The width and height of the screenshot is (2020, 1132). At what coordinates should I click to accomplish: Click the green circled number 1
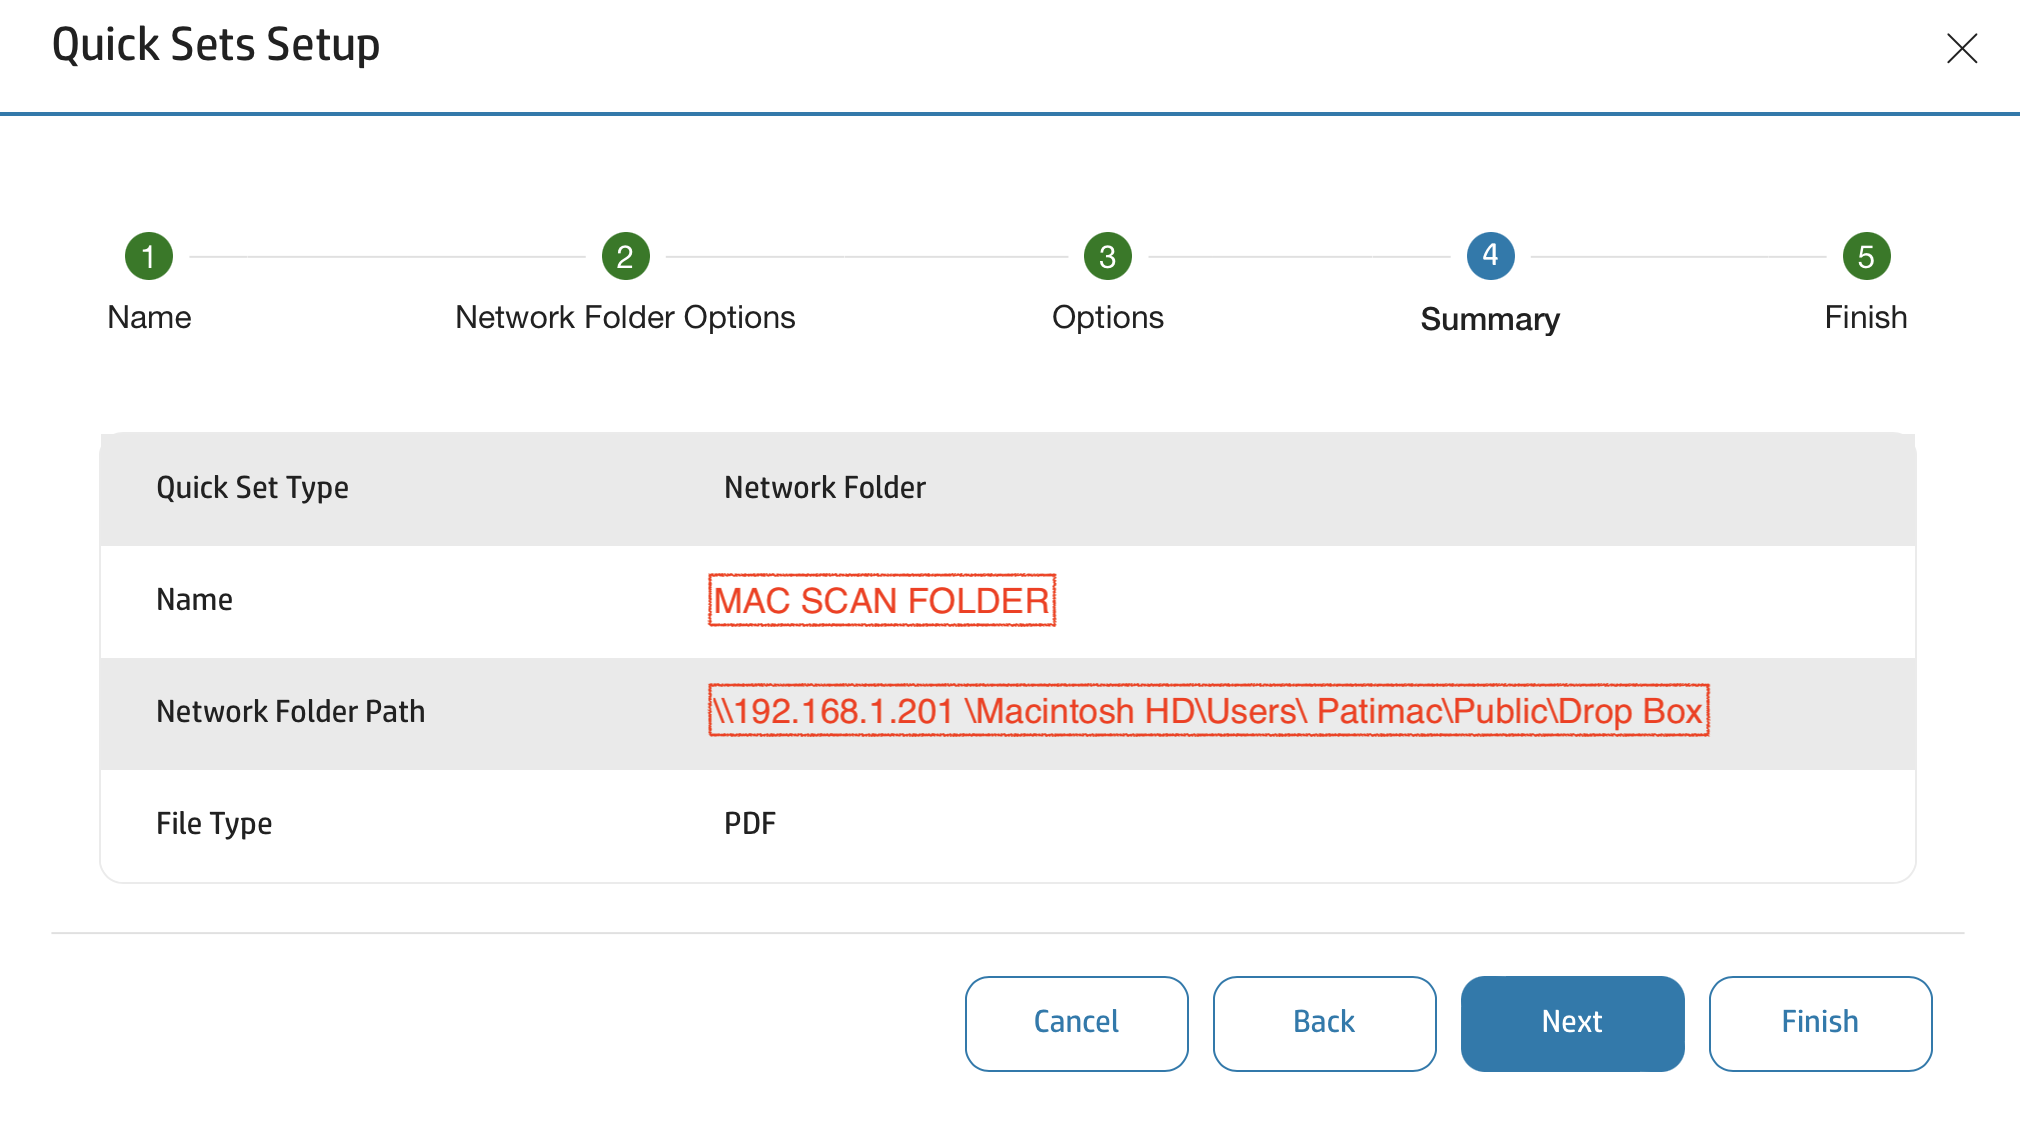coord(148,256)
